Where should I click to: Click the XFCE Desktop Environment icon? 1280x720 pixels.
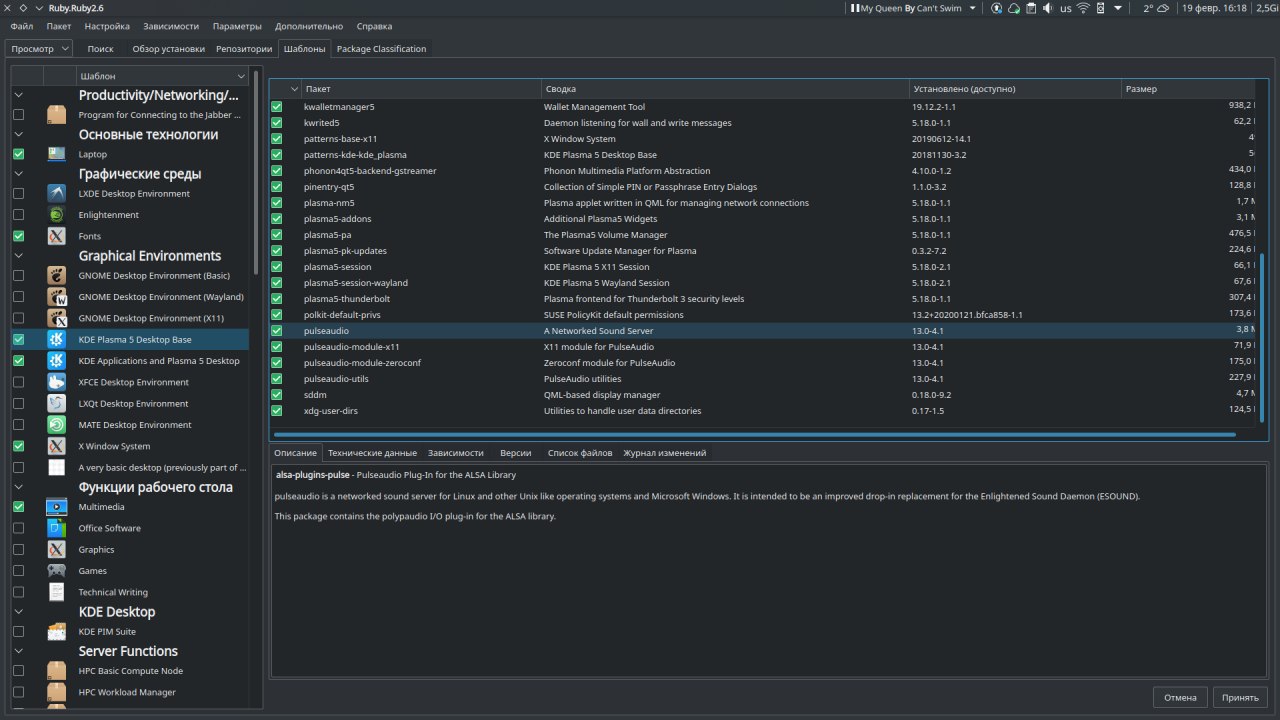[x=57, y=382]
